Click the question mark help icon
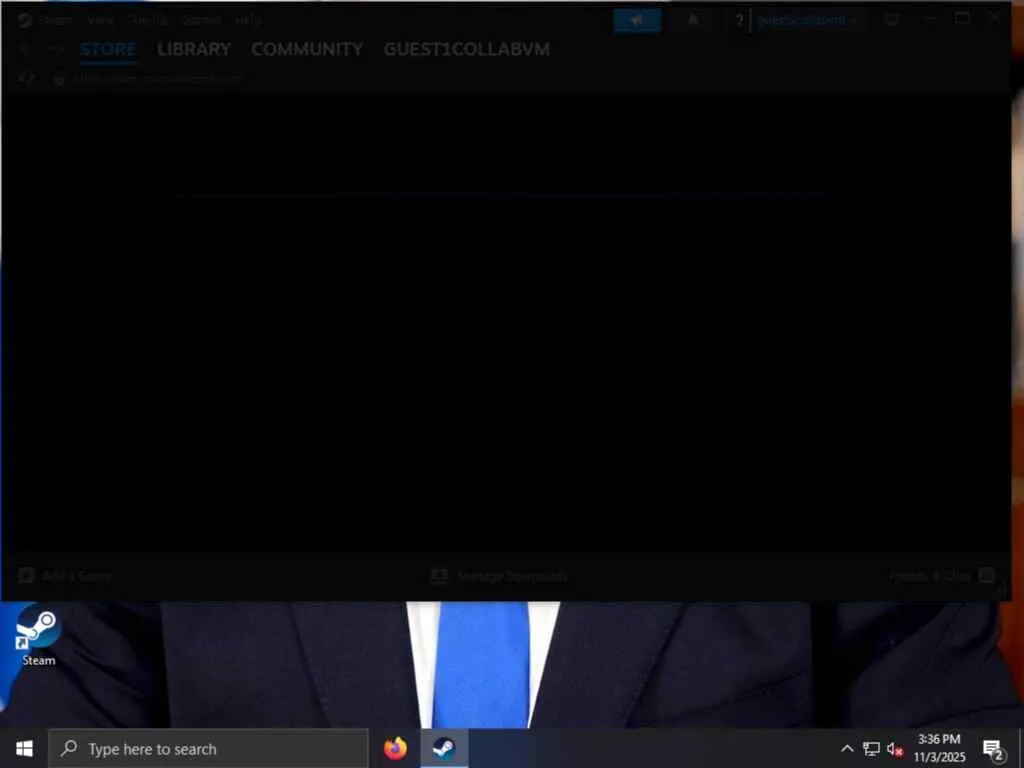The height and width of the screenshot is (768, 1024). 739,20
